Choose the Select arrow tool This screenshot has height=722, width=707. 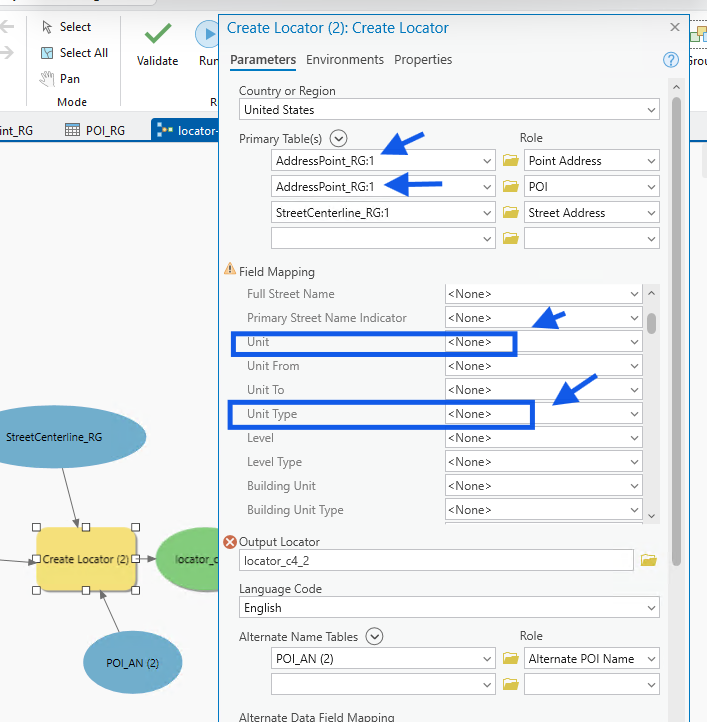[x=66, y=27]
